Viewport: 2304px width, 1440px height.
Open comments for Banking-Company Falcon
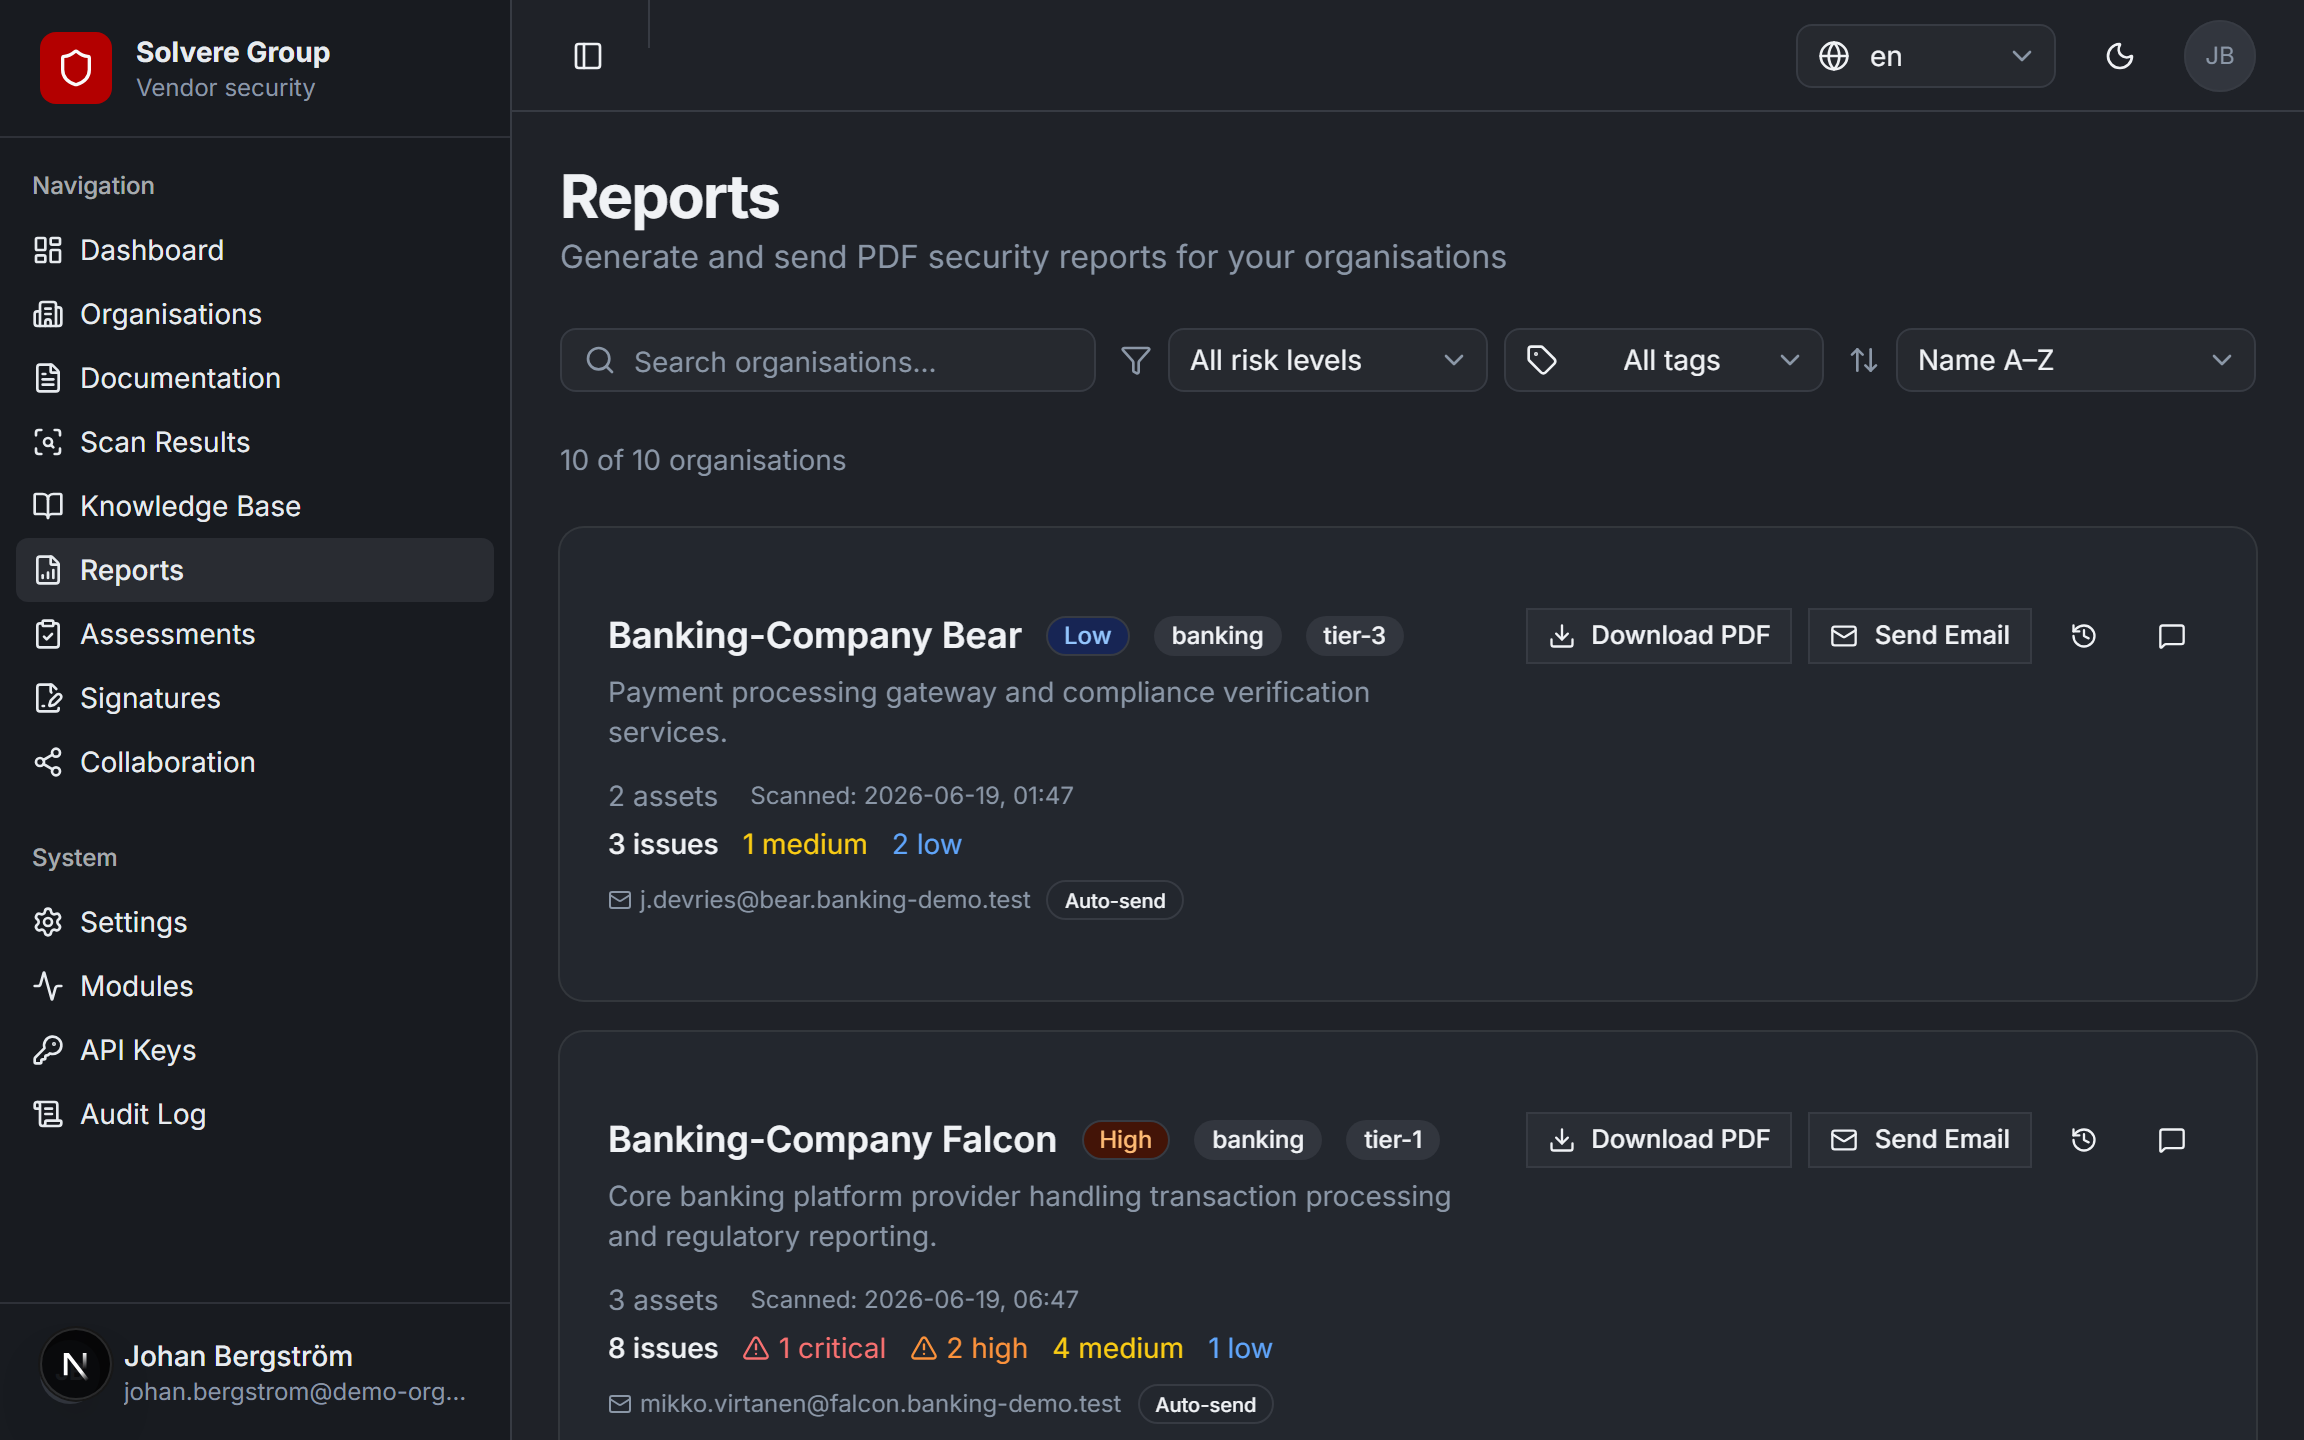pos(2172,1140)
